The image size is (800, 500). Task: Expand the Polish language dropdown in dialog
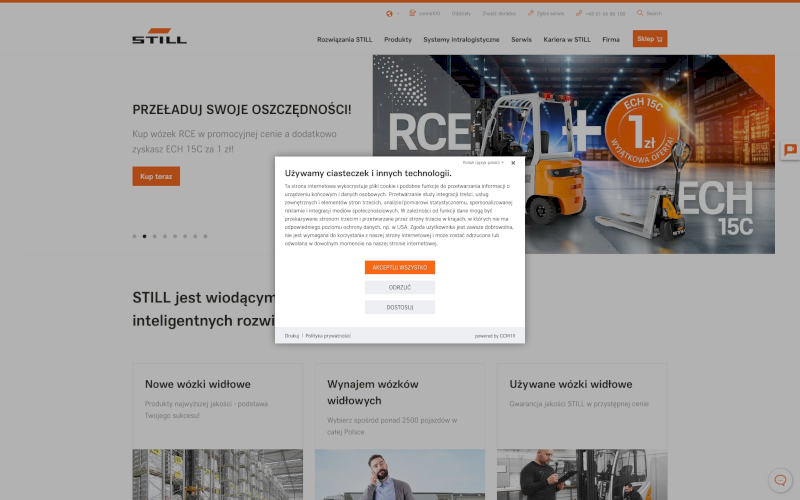coord(483,162)
